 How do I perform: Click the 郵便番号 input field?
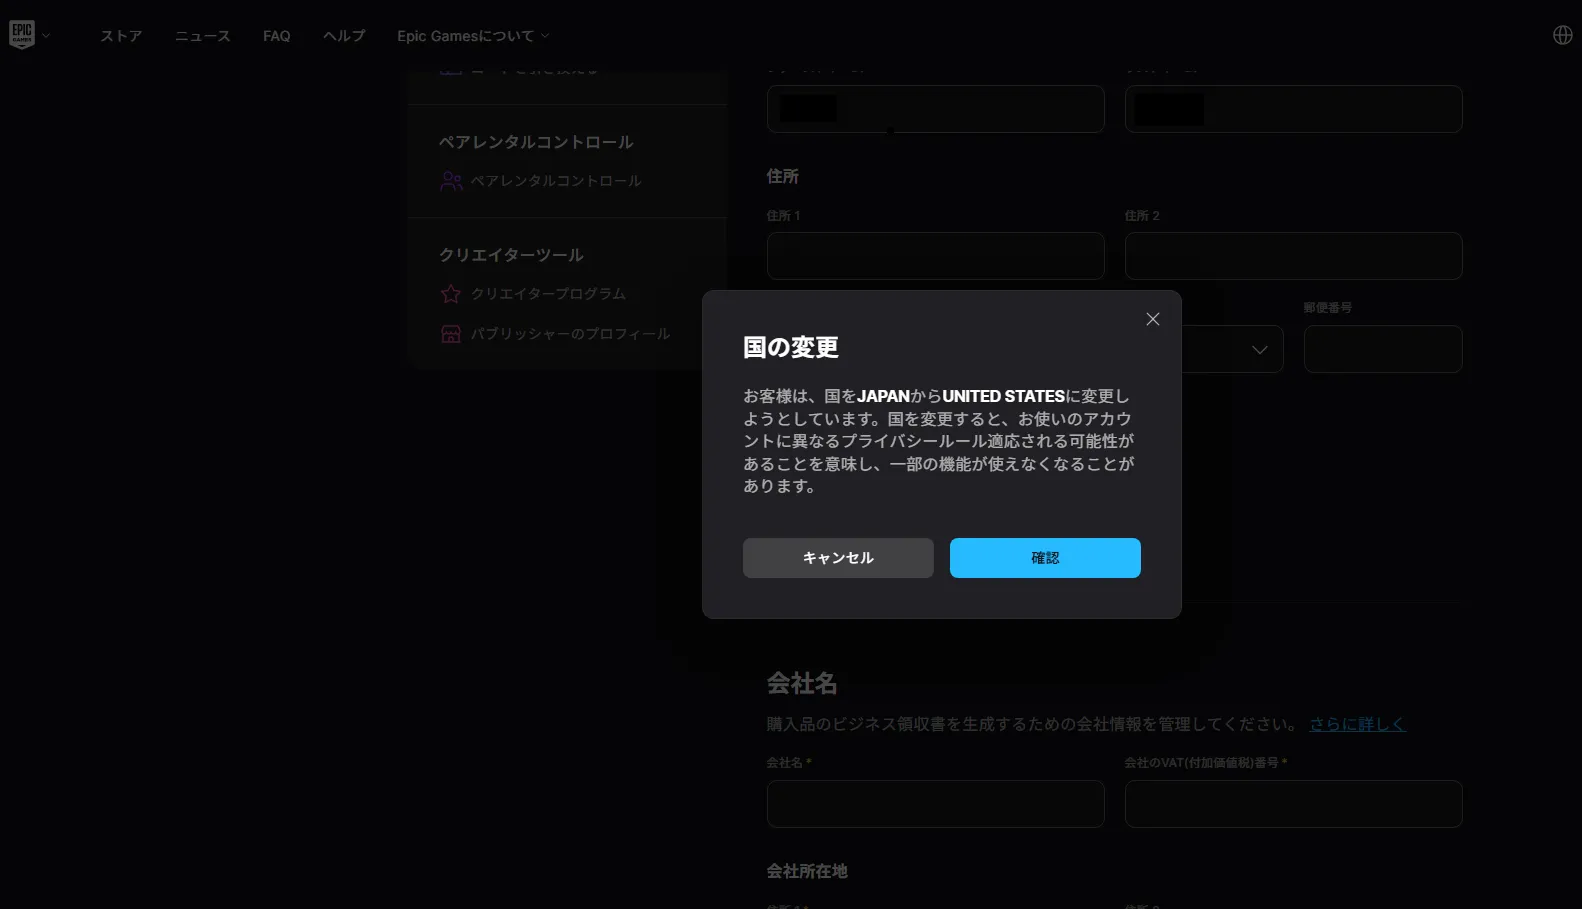(x=1382, y=349)
